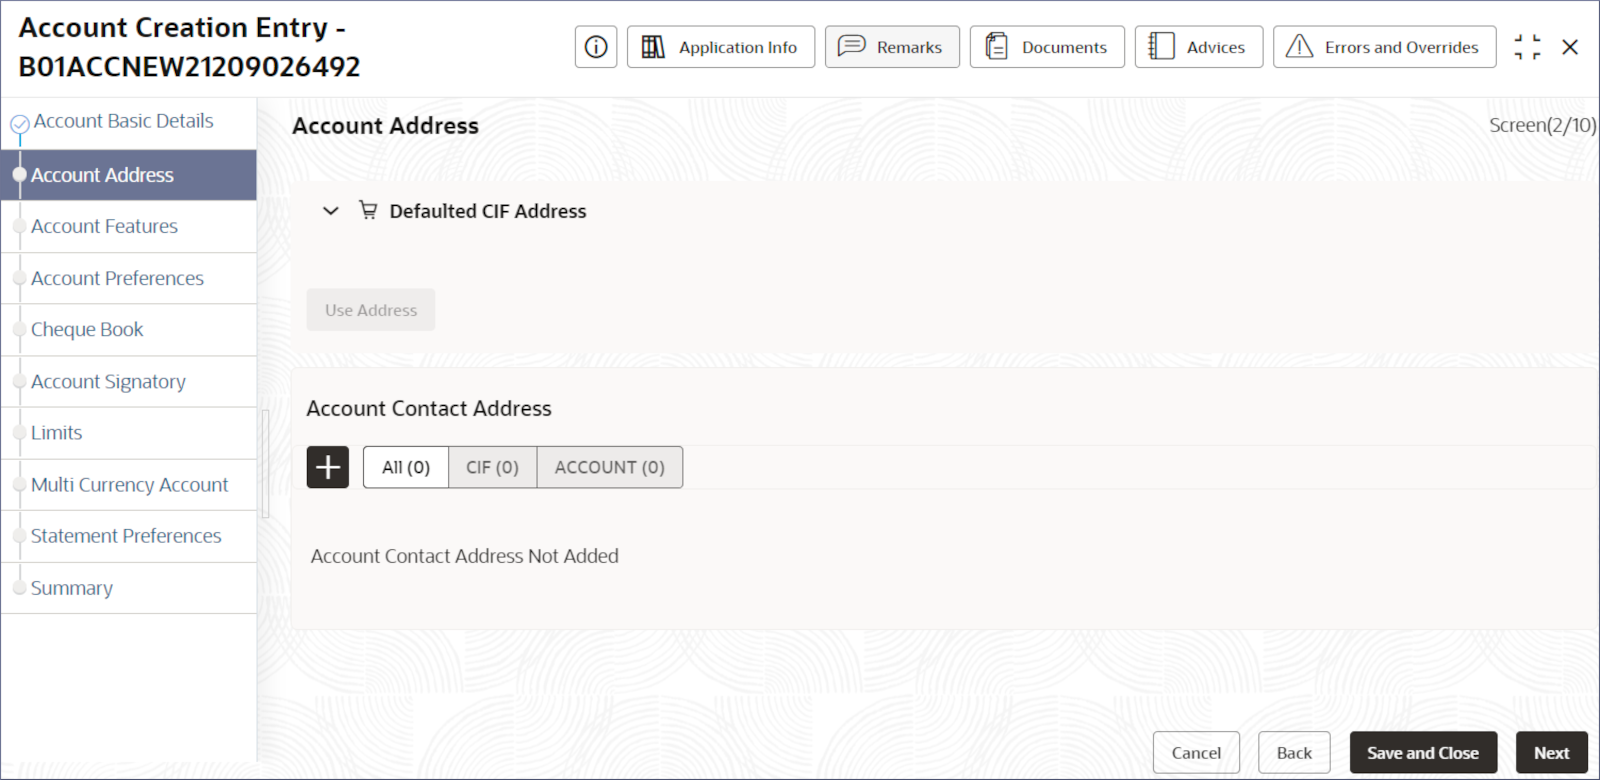View Advices
This screenshot has width=1600, height=780.
coord(1199,47)
